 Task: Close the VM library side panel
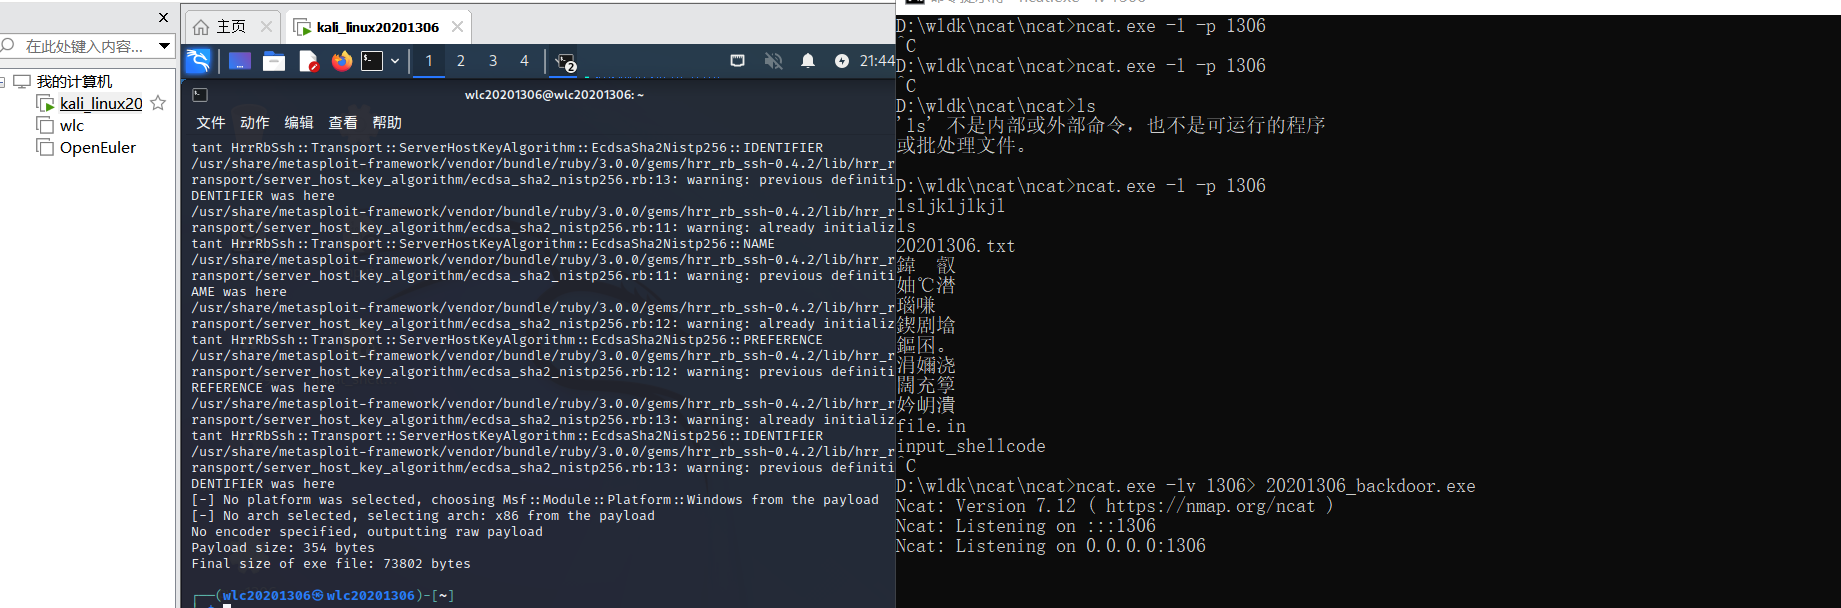coord(164,17)
